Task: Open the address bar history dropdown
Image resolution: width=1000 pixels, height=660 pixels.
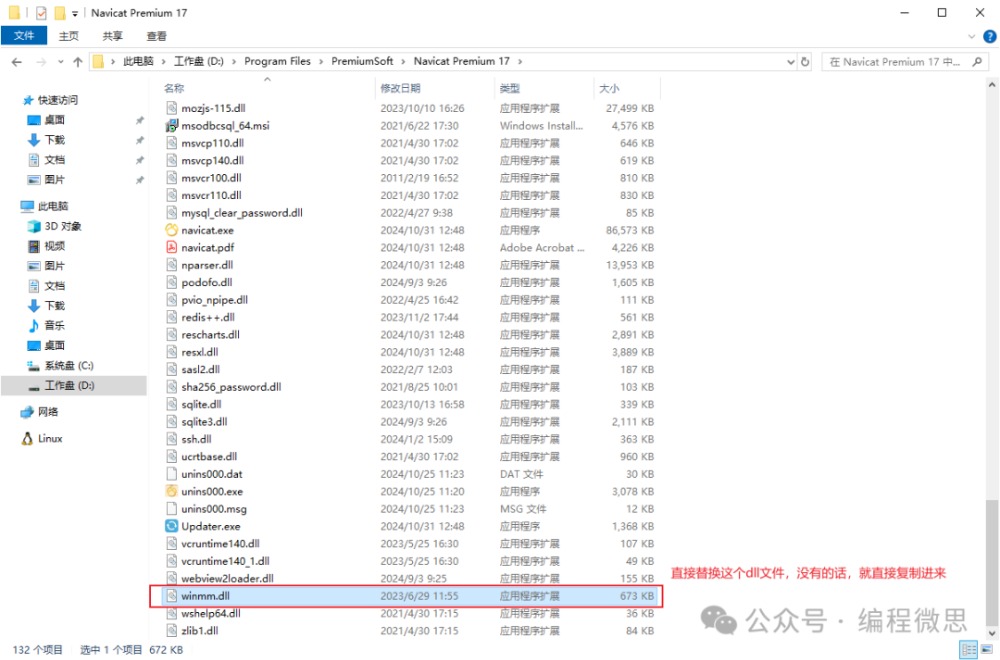Action: [789, 62]
